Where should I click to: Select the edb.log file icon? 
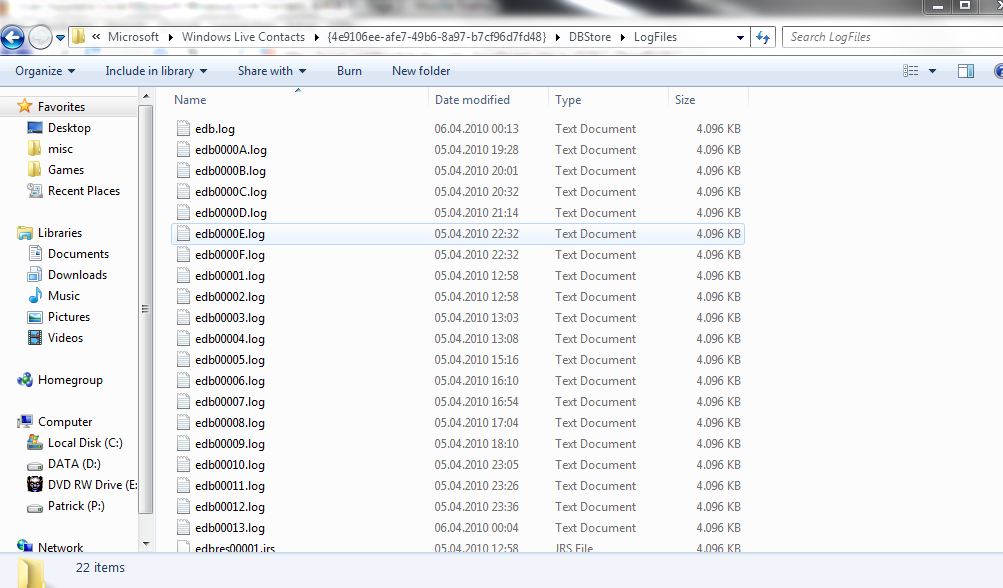[x=184, y=129]
